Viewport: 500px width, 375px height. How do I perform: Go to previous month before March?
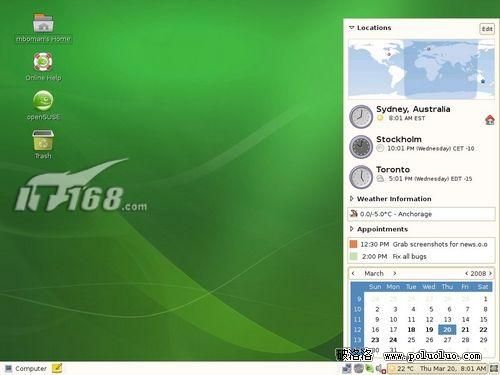(x=353, y=273)
